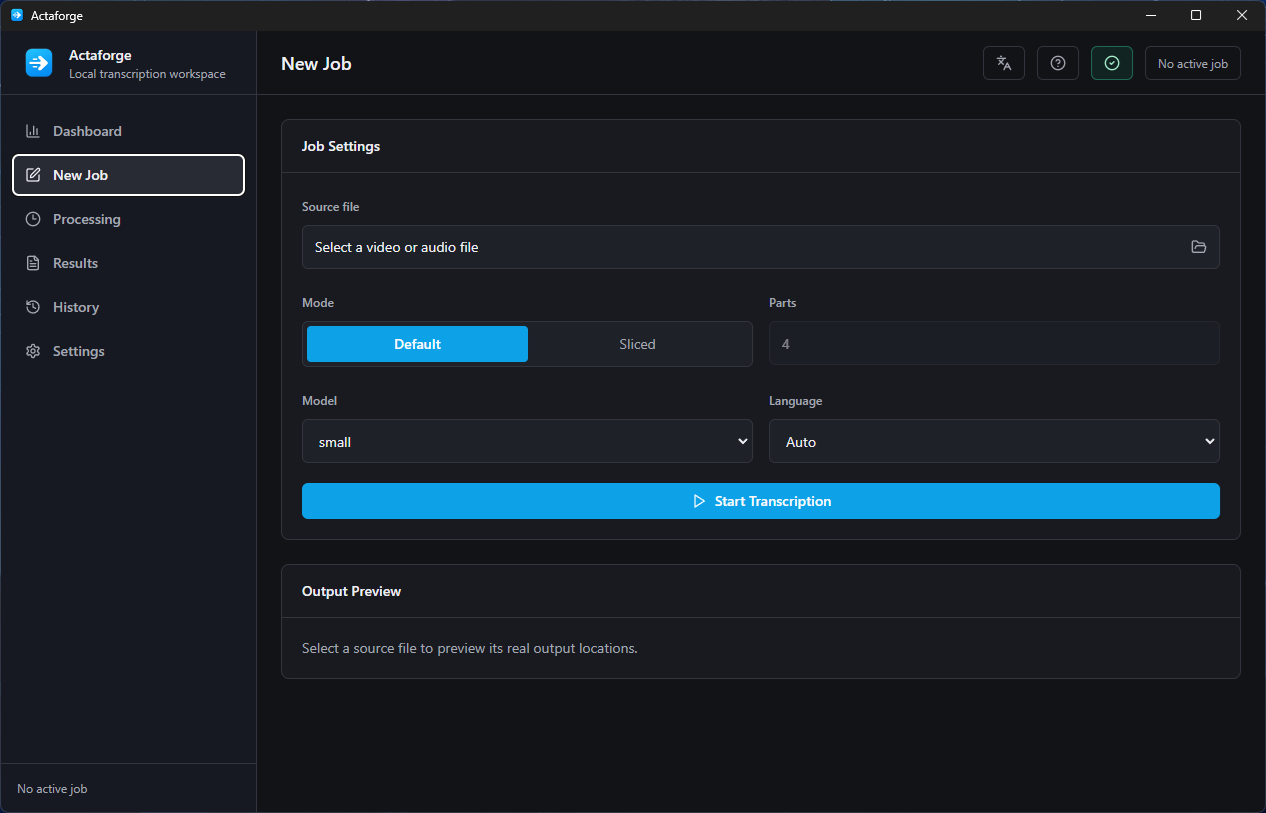Open the New Job sidebar item
The width and height of the screenshot is (1266, 813).
point(128,175)
